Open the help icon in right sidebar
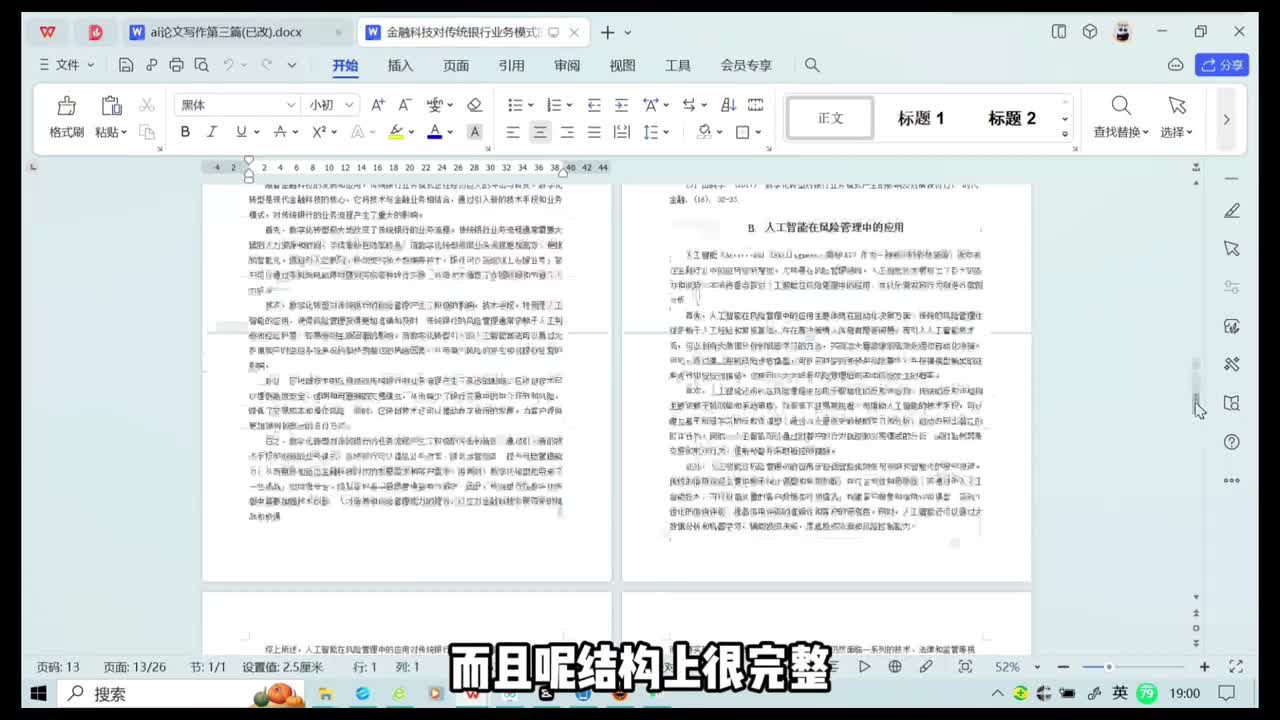This screenshot has height=720, width=1280. [x=1232, y=442]
